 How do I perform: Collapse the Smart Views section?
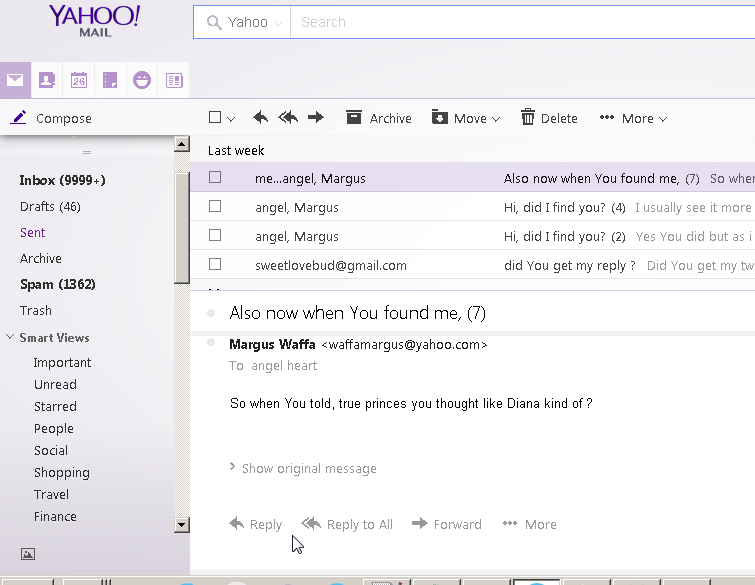coord(10,337)
